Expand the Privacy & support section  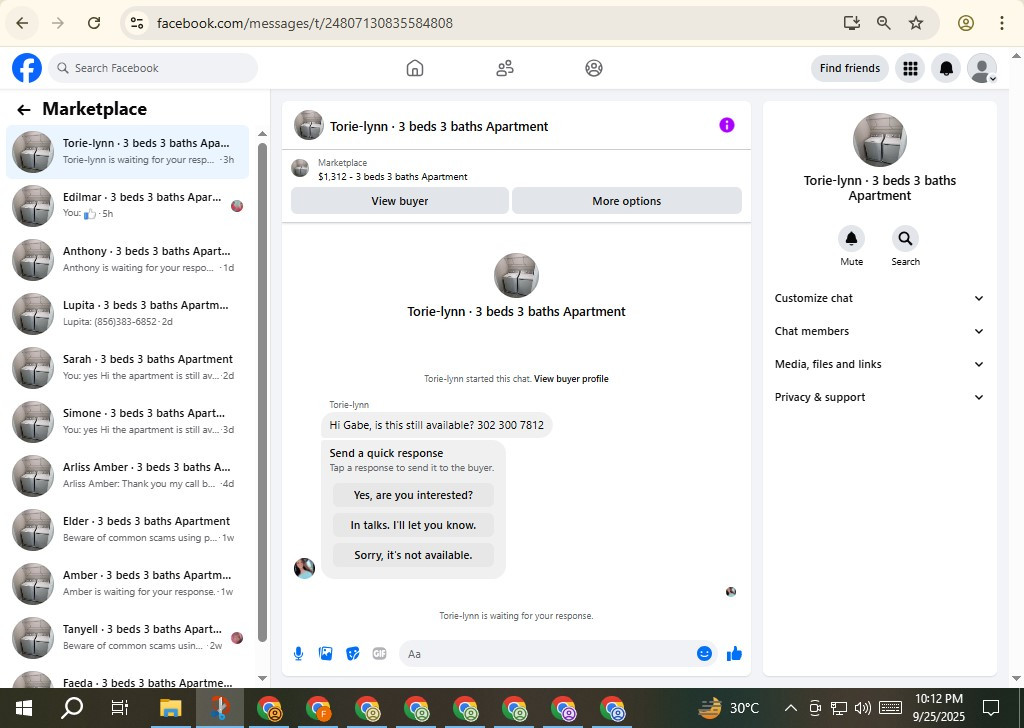(x=879, y=397)
